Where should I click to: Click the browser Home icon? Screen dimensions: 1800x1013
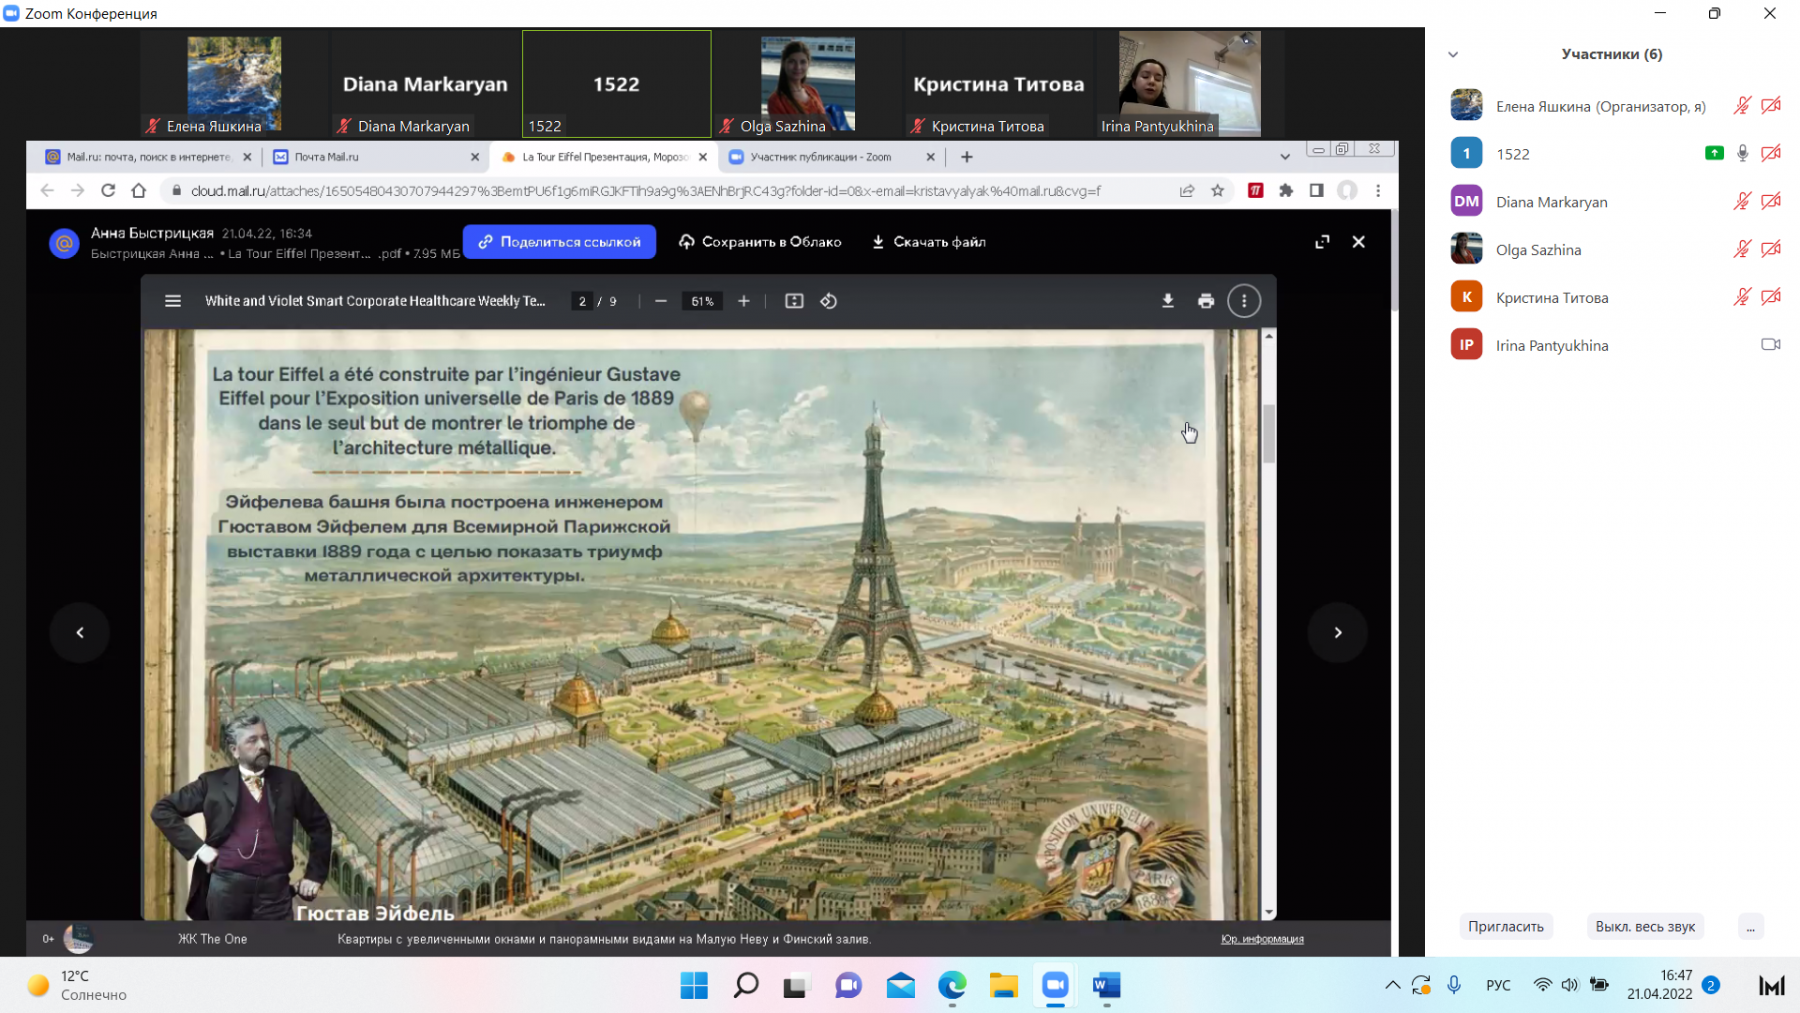(x=139, y=190)
